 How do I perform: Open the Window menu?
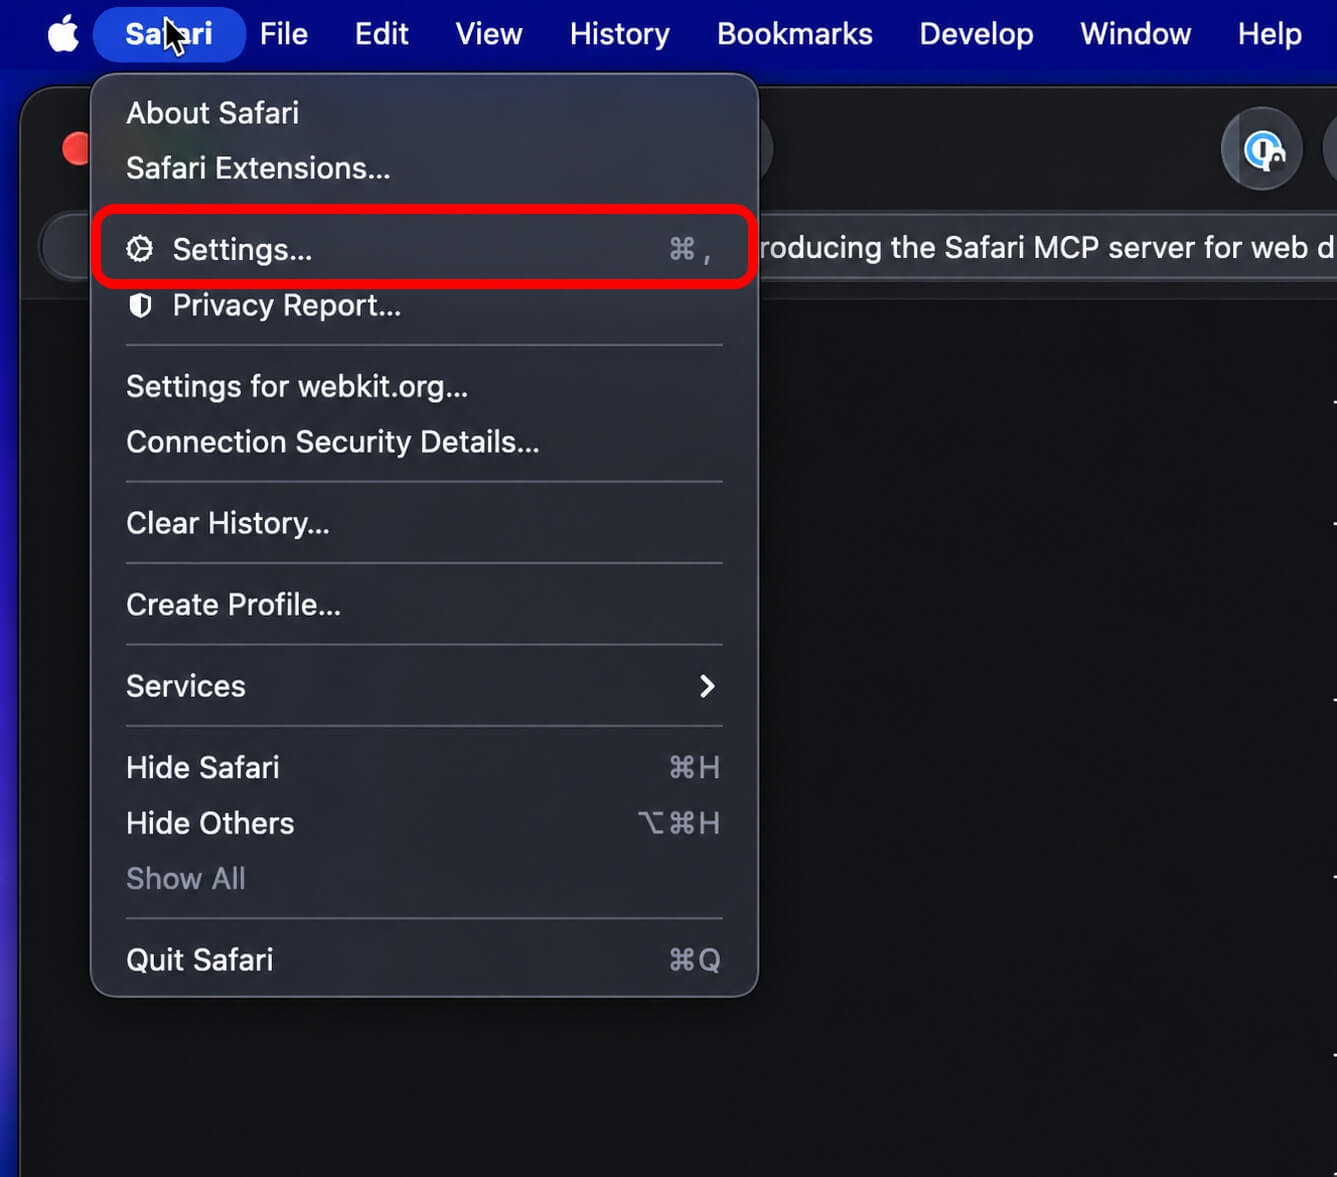[x=1136, y=34]
